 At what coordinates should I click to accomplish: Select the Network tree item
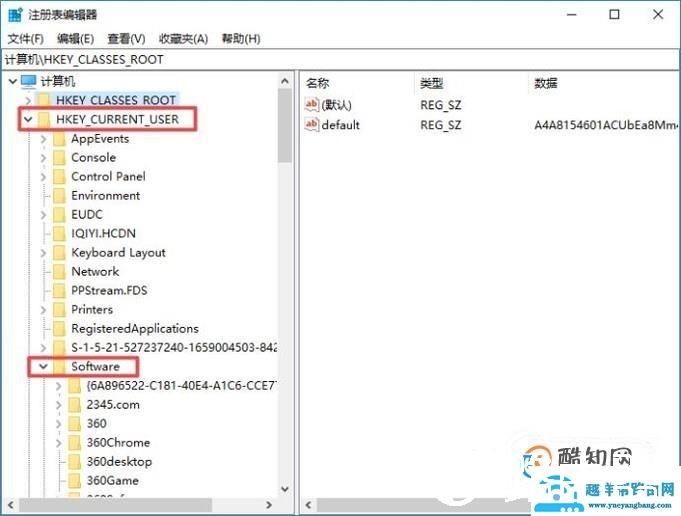[95, 271]
